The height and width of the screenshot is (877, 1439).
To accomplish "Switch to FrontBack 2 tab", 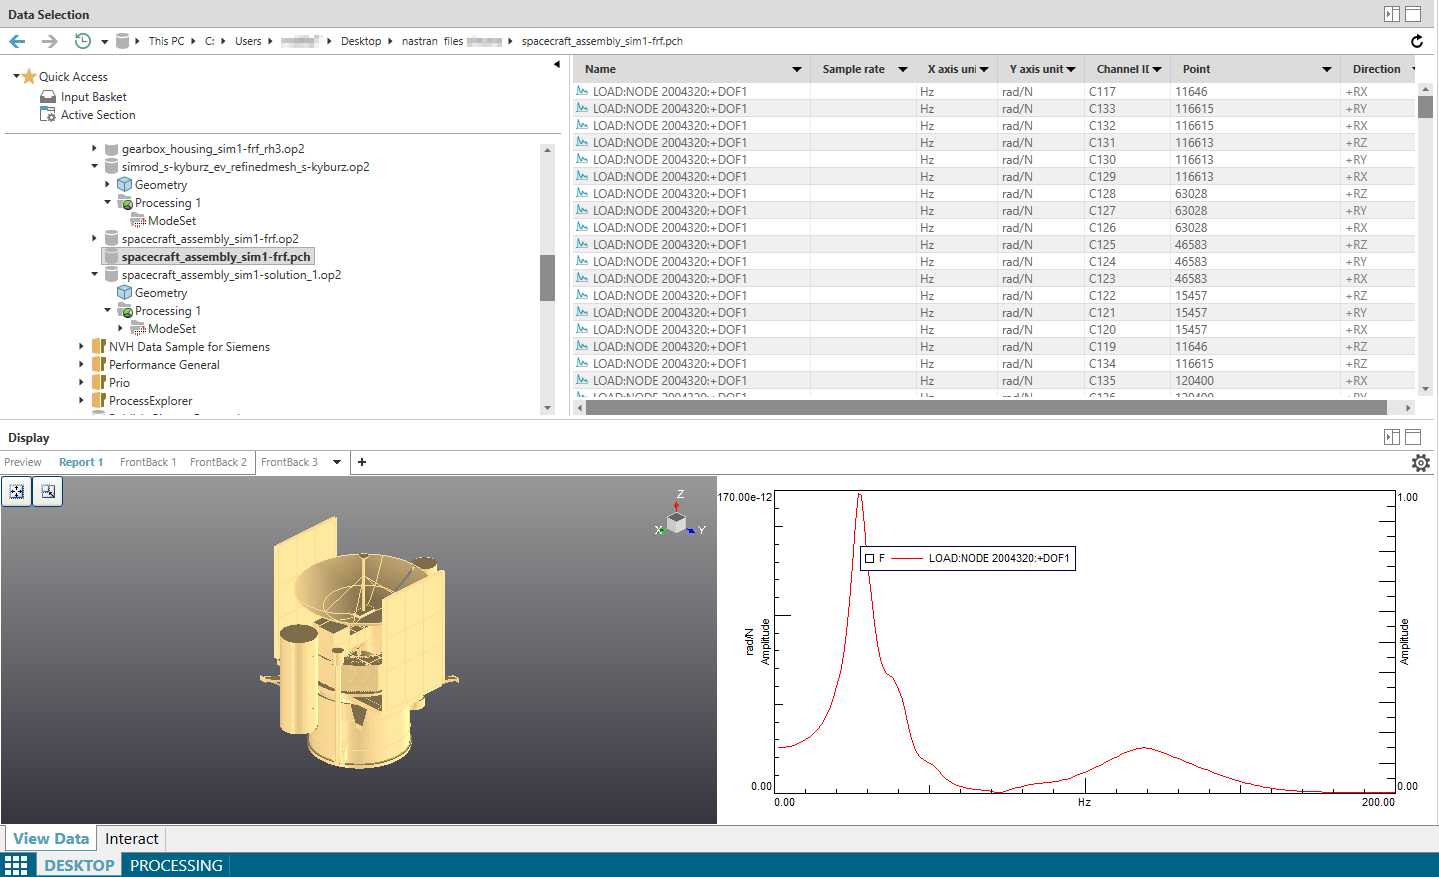I will (218, 462).
